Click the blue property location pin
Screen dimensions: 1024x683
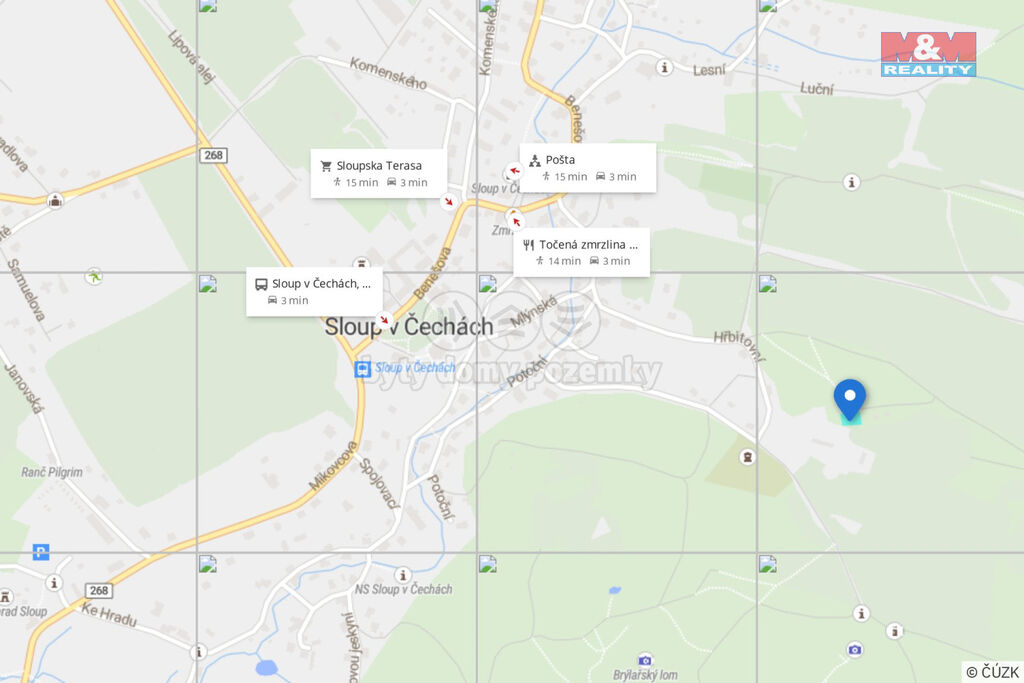coord(850,400)
